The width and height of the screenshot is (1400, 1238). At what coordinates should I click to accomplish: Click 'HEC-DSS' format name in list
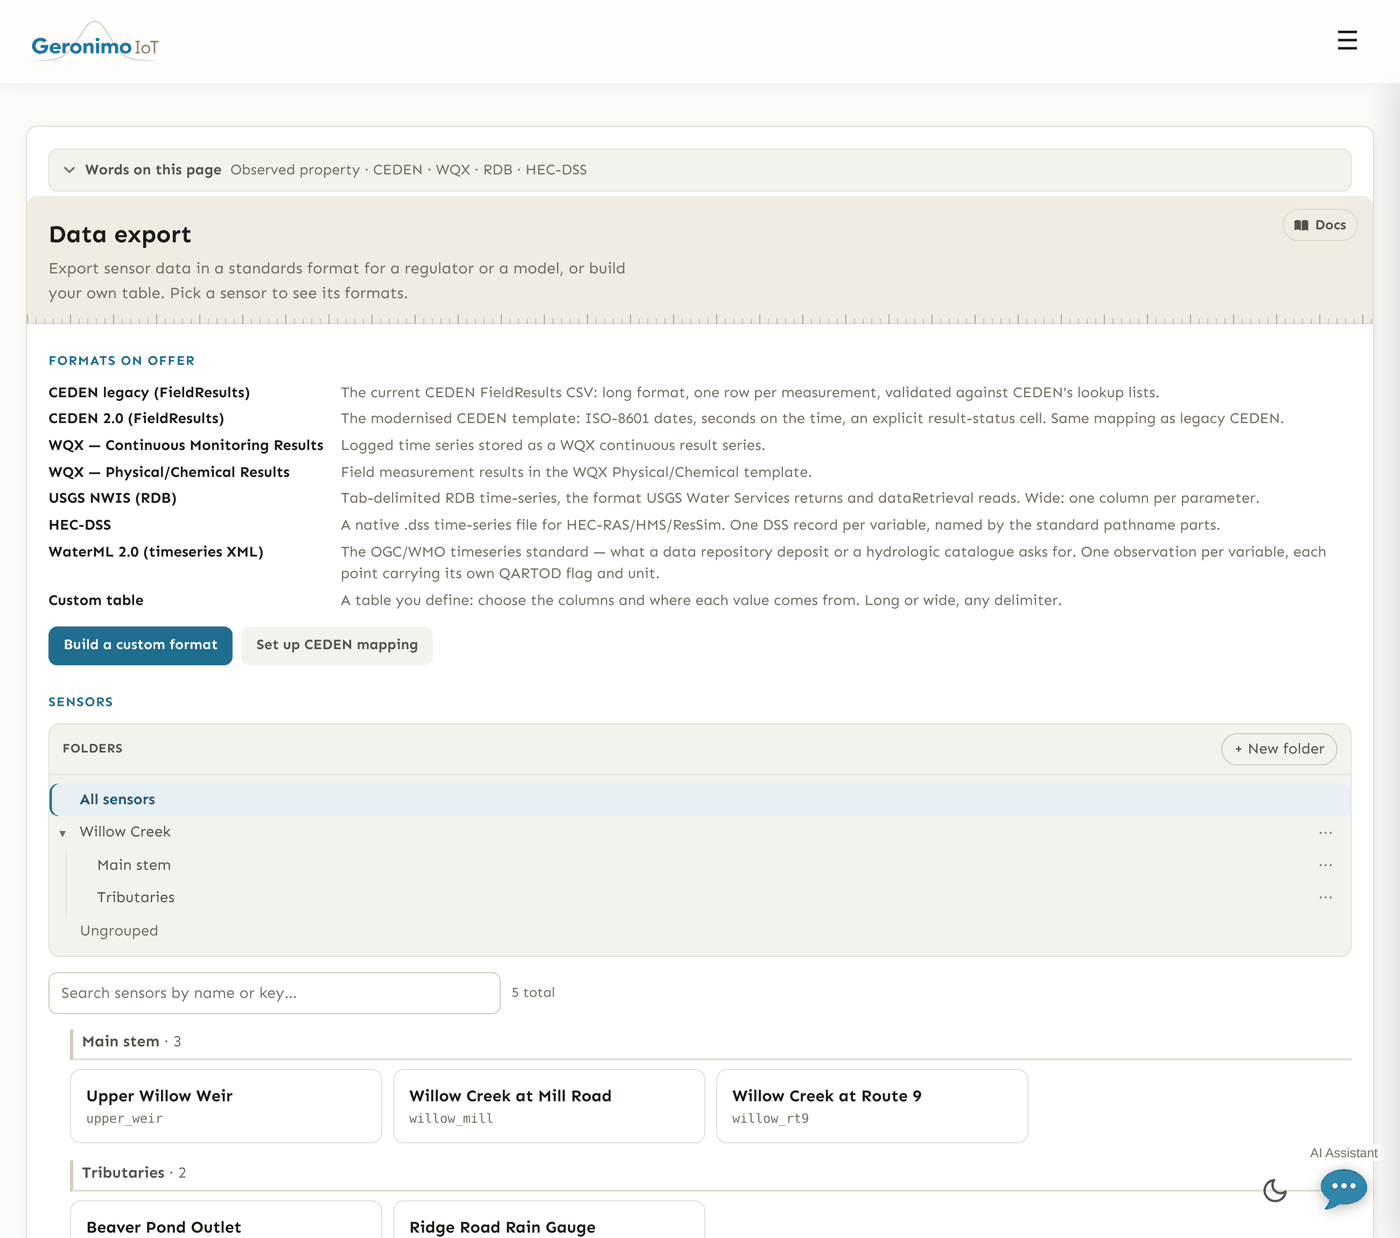click(x=80, y=525)
